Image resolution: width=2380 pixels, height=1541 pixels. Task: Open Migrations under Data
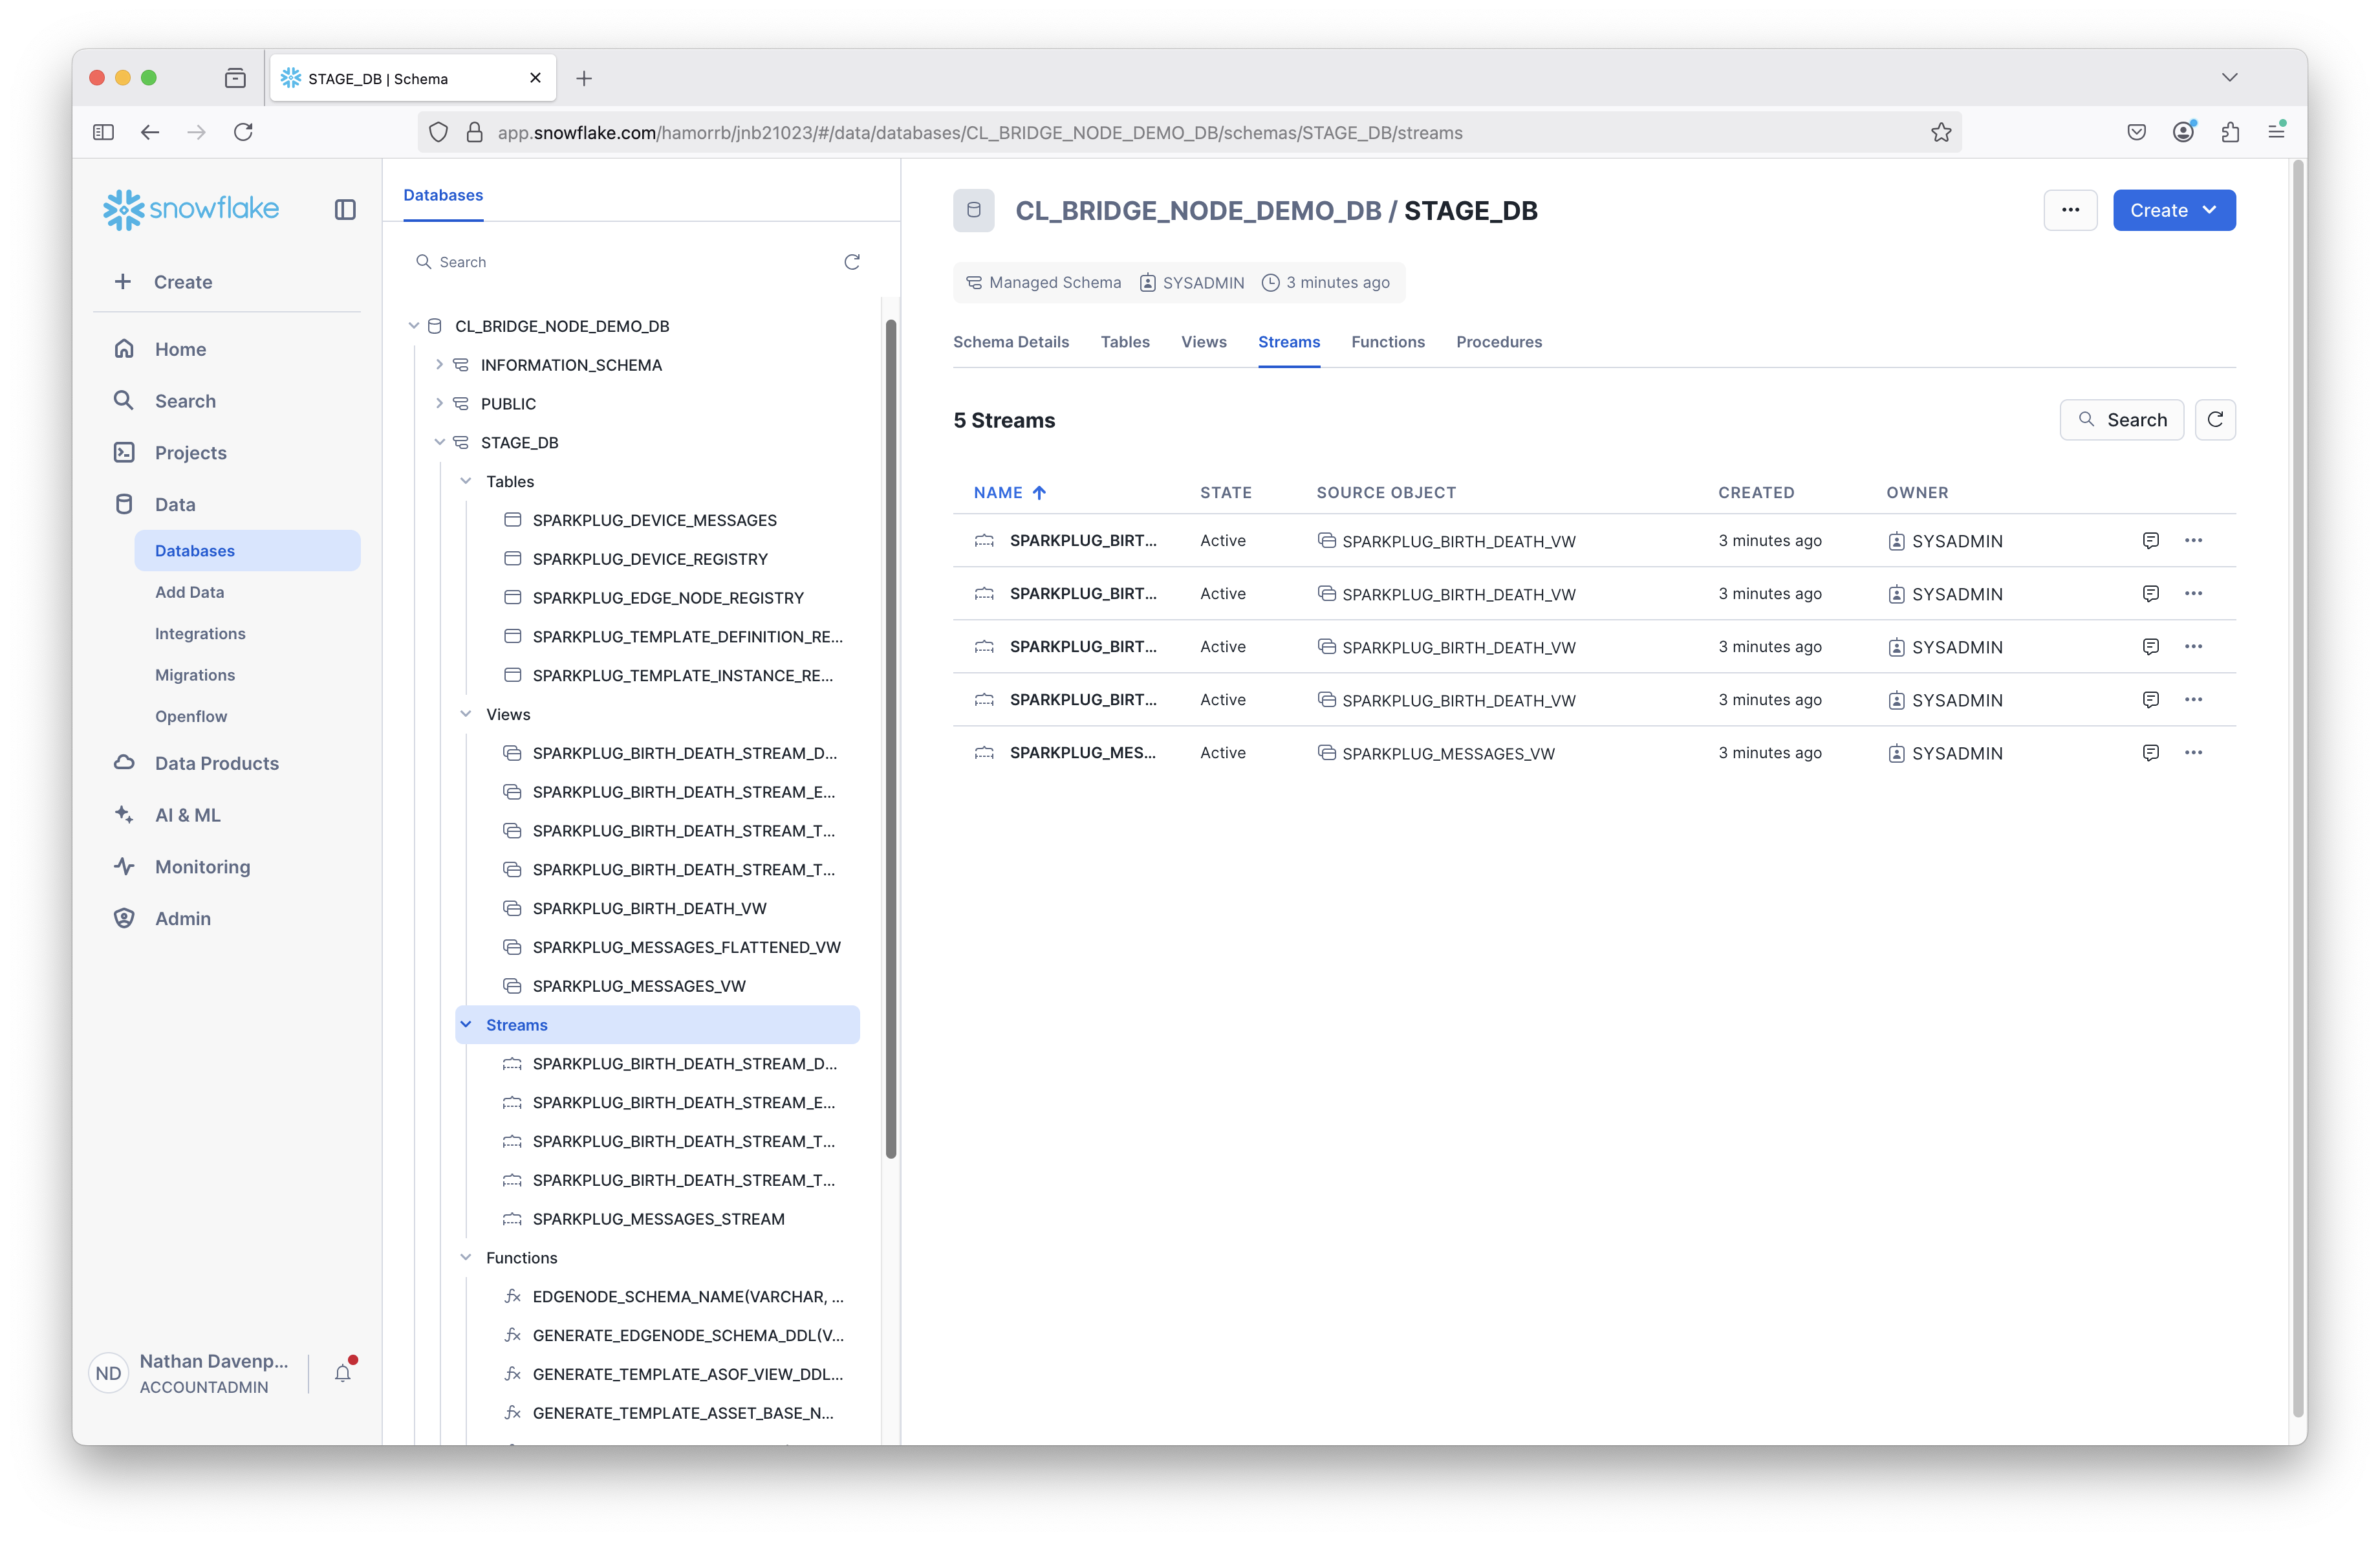click(195, 675)
